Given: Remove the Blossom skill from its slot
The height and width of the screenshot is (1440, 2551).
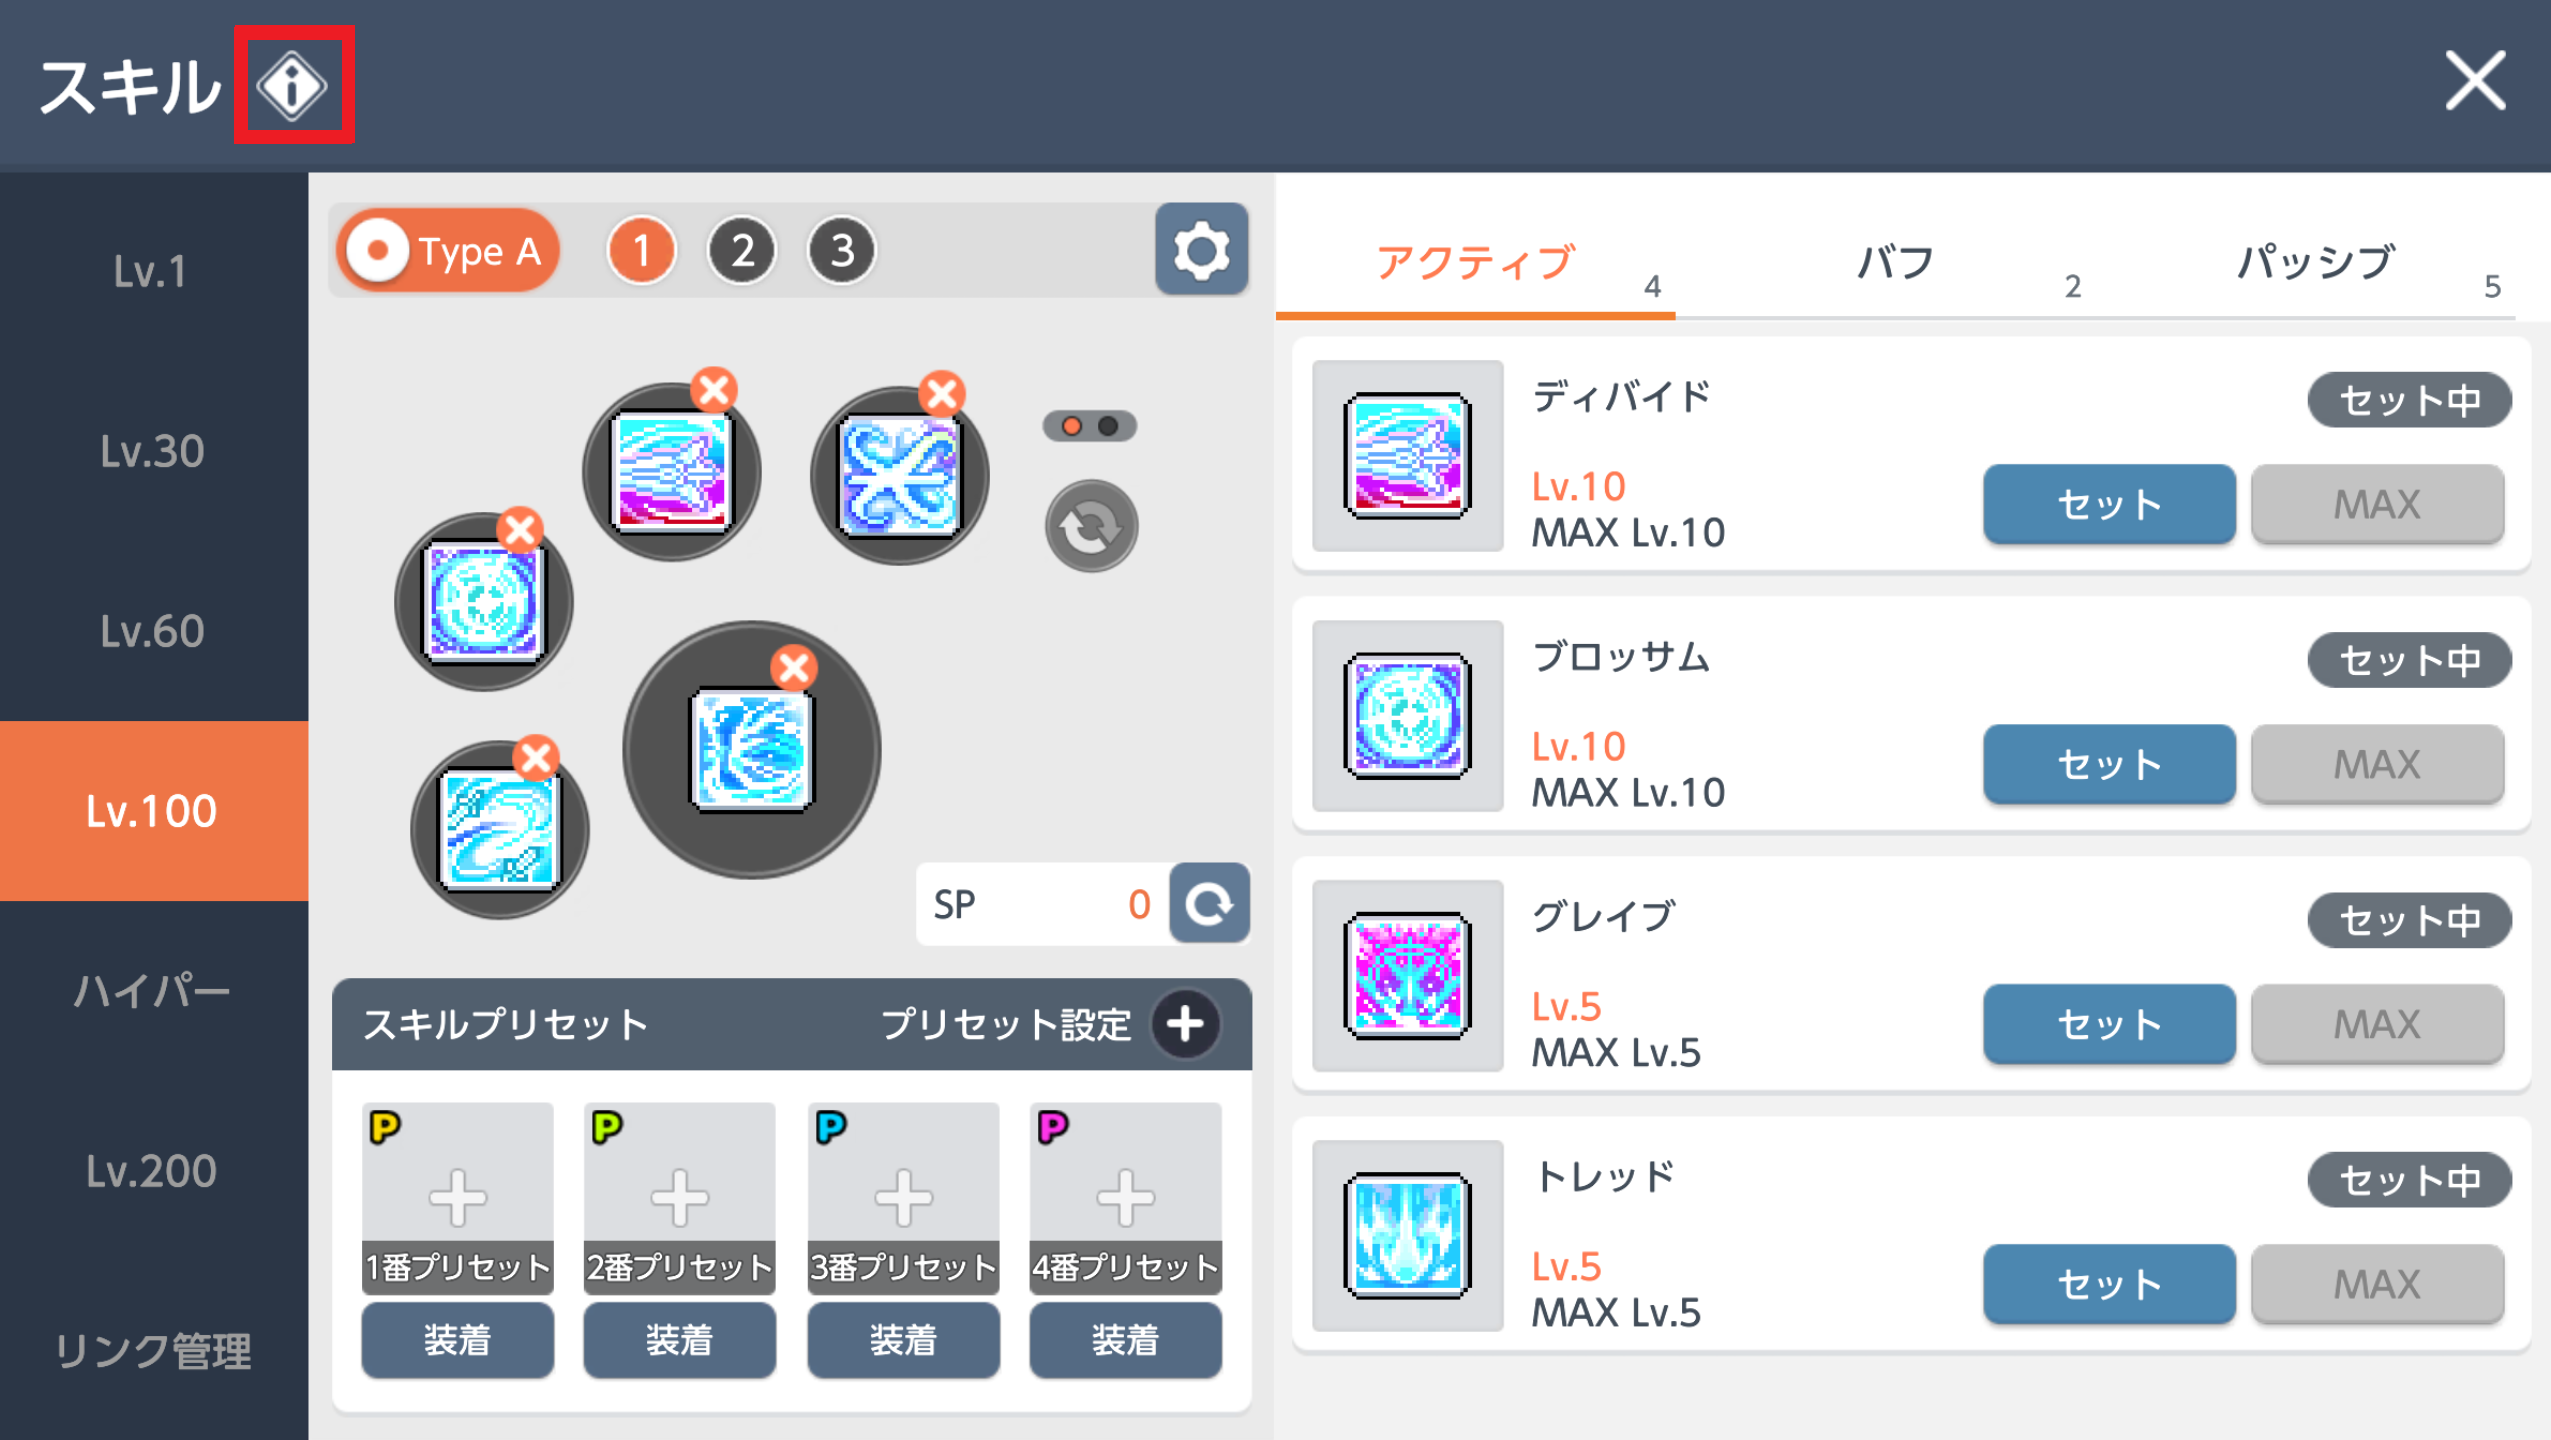Looking at the screenshot, I should 520,530.
